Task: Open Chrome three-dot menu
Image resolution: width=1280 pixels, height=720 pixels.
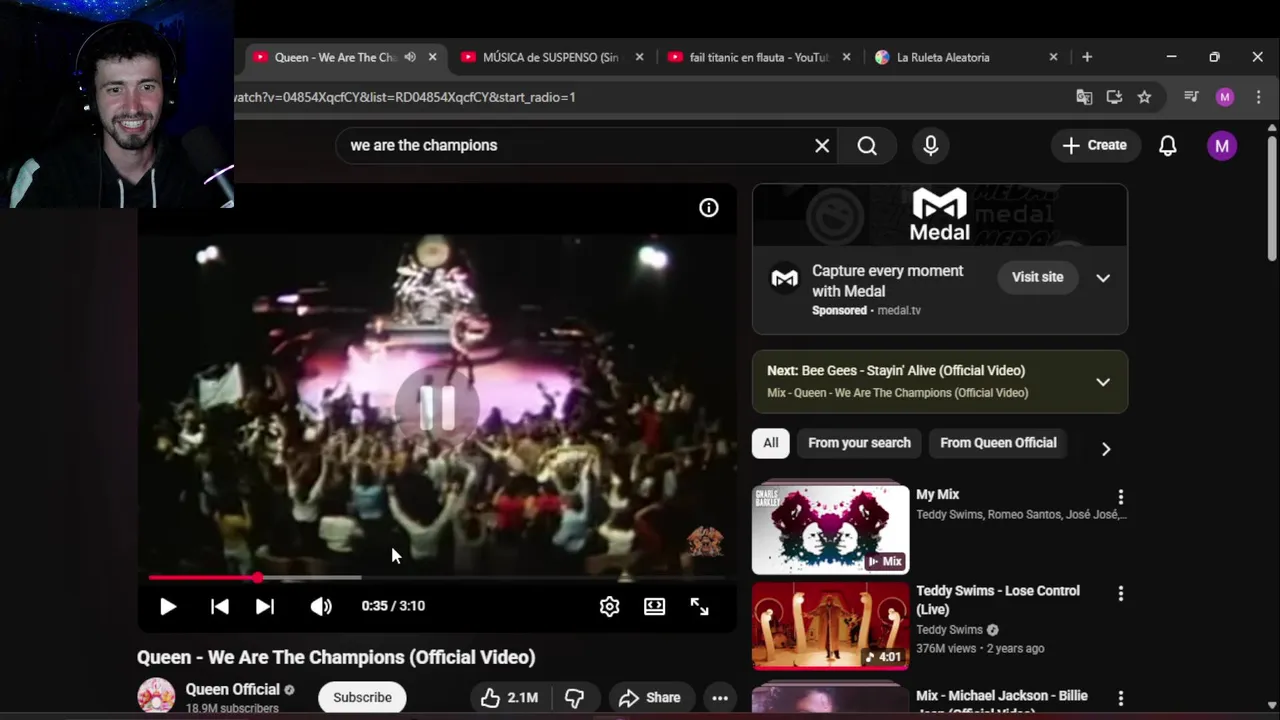Action: click(x=1259, y=97)
